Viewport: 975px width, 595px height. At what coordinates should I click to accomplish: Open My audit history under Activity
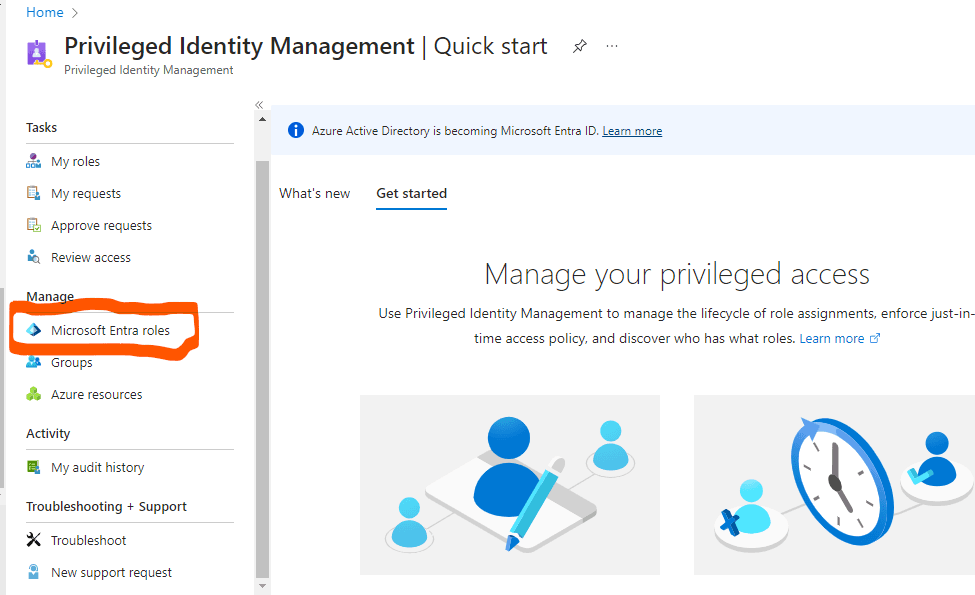(x=97, y=468)
